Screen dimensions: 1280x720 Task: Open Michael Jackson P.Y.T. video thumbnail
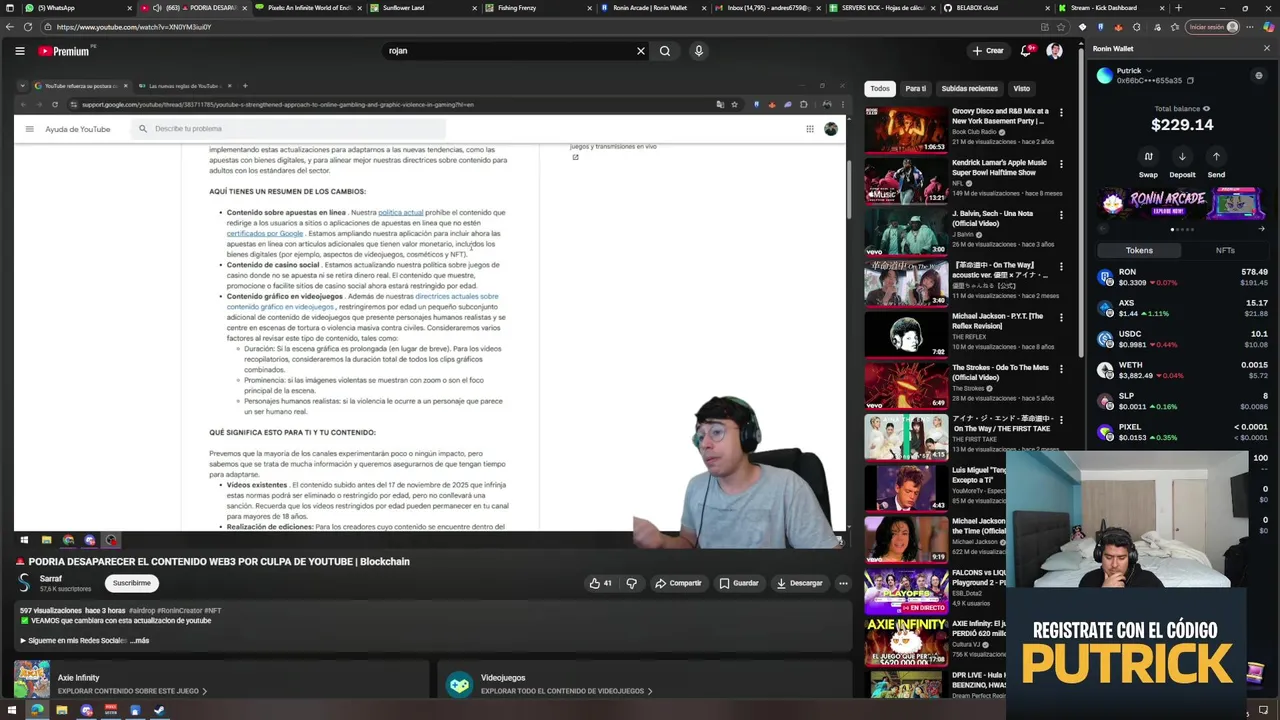(x=906, y=334)
